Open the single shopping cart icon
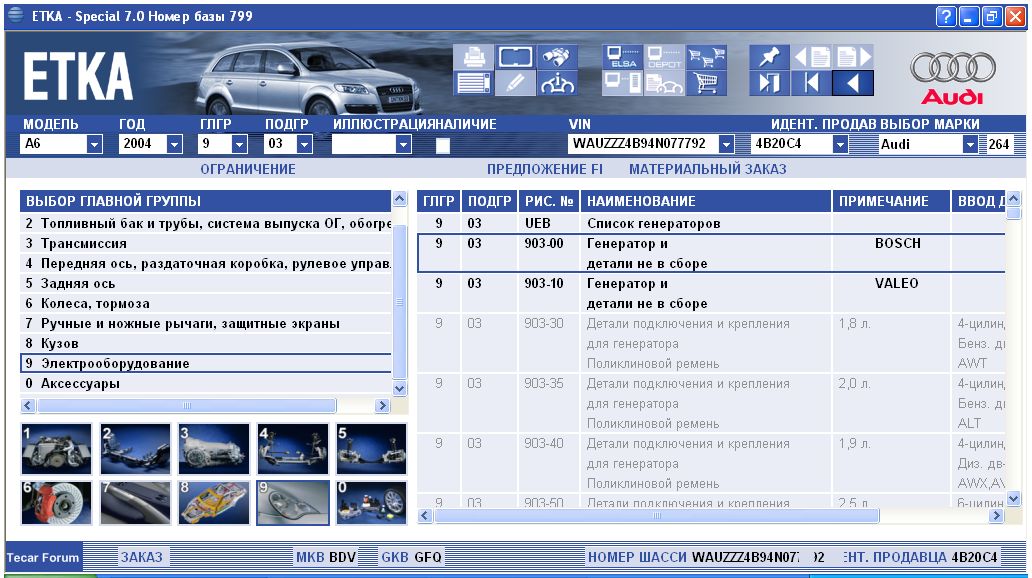The height and width of the screenshot is (578, 1032). click(x=706, y=84)
